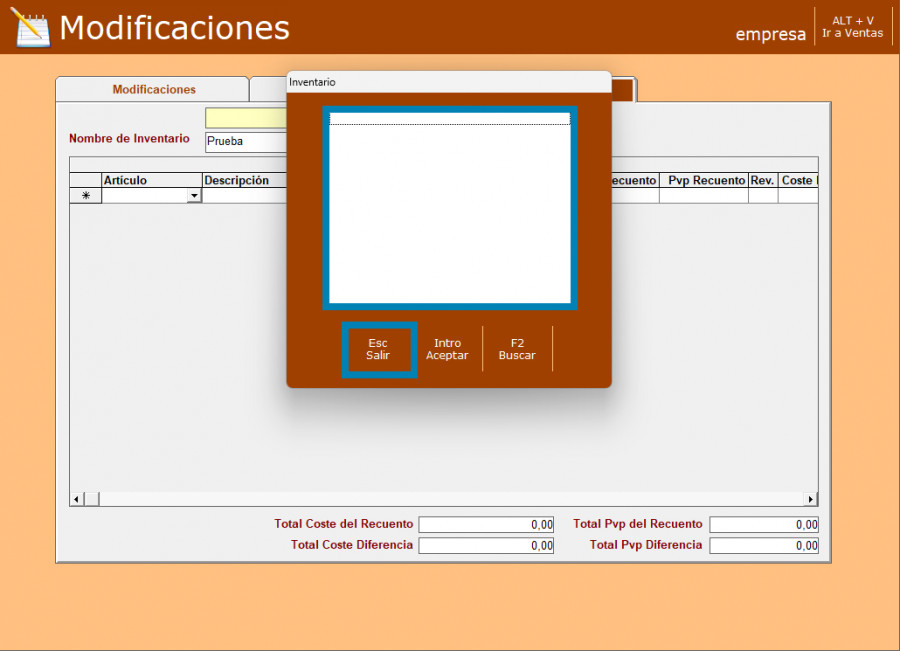Click the horizontal scrollbar right arrow
Screen dimensions: 900x651
(811, 499)
